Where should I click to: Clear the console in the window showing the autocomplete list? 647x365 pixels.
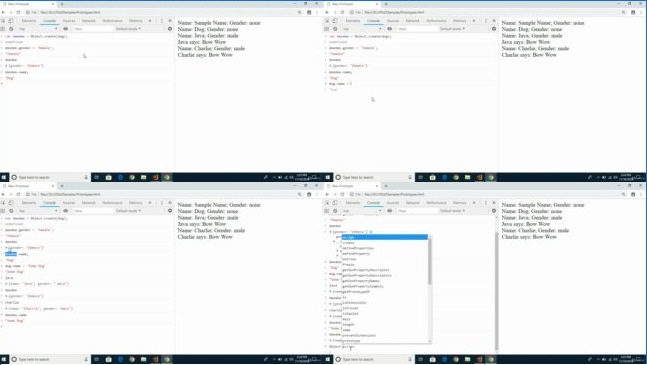coord(335,211)
